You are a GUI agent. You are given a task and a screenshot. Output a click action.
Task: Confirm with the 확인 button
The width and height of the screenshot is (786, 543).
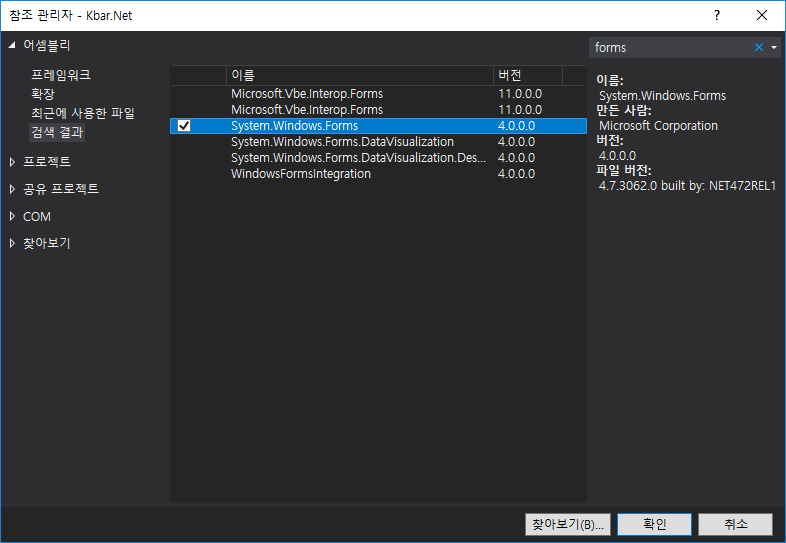point(654,524)
